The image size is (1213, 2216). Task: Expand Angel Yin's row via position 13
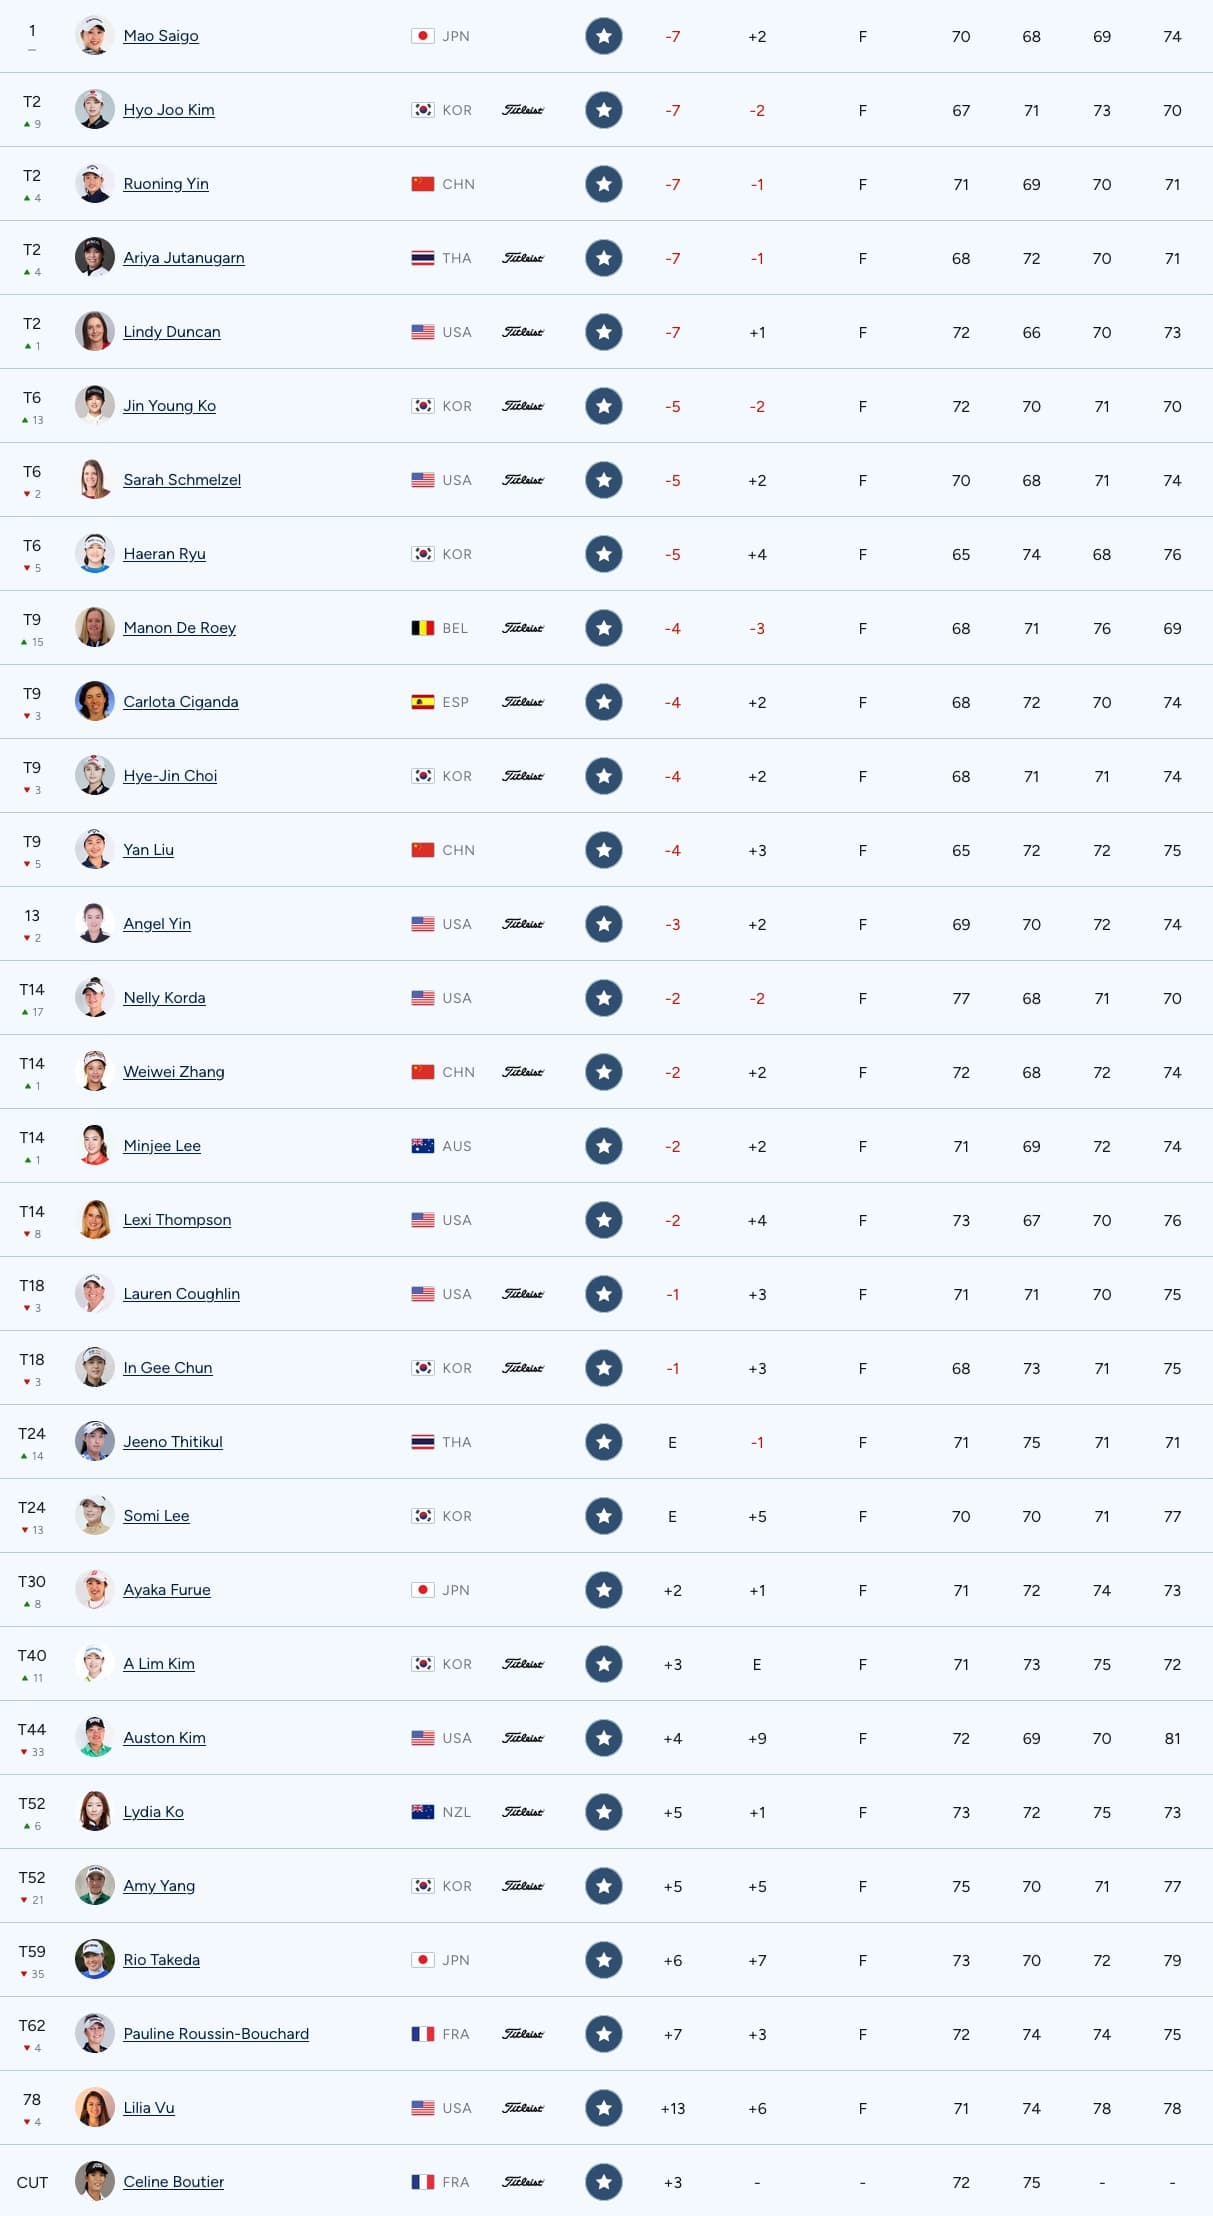point(32,916)
